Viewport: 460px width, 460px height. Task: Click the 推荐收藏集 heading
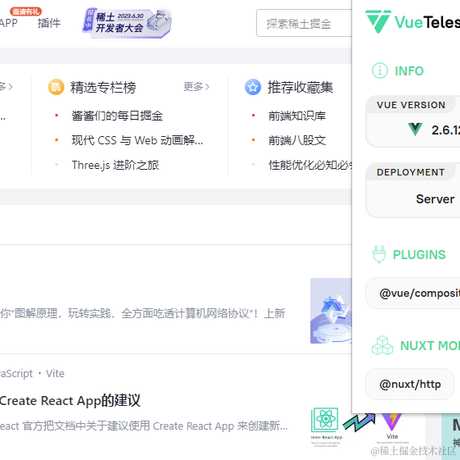point(300,87)
